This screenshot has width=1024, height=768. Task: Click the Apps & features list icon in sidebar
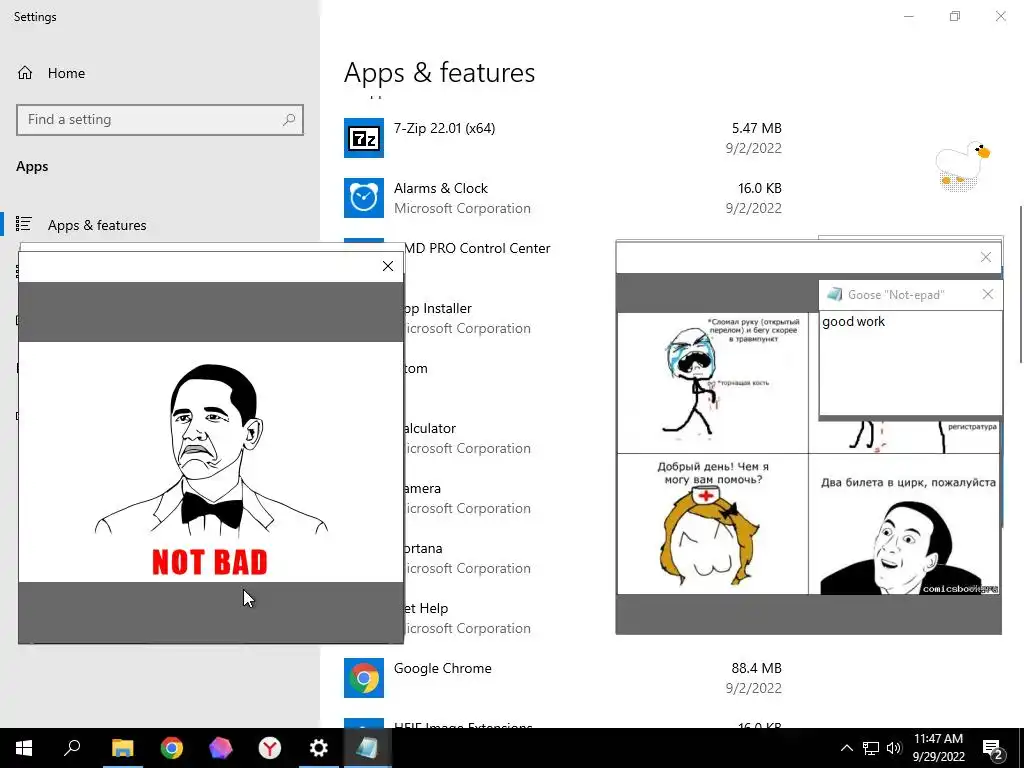point(24,225)
